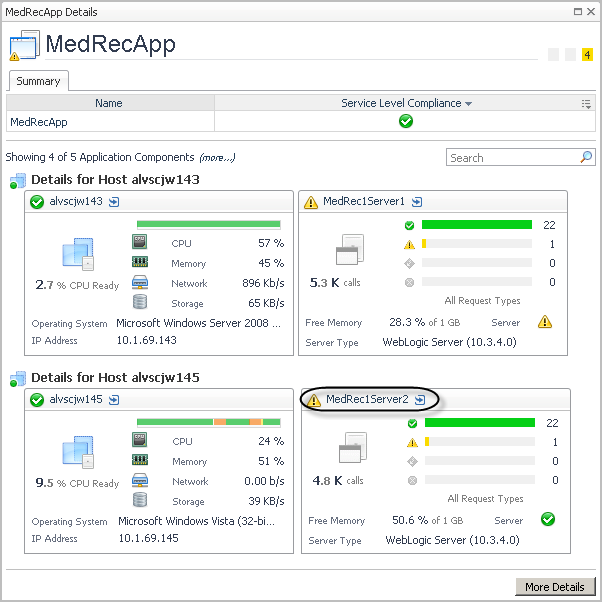Click the CPU chip icon for alvscjw143

[x=139, y=242]
